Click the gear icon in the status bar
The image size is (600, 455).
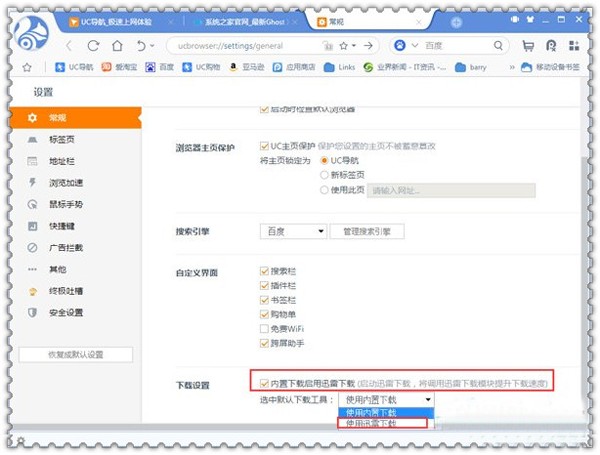pos(21,442)
